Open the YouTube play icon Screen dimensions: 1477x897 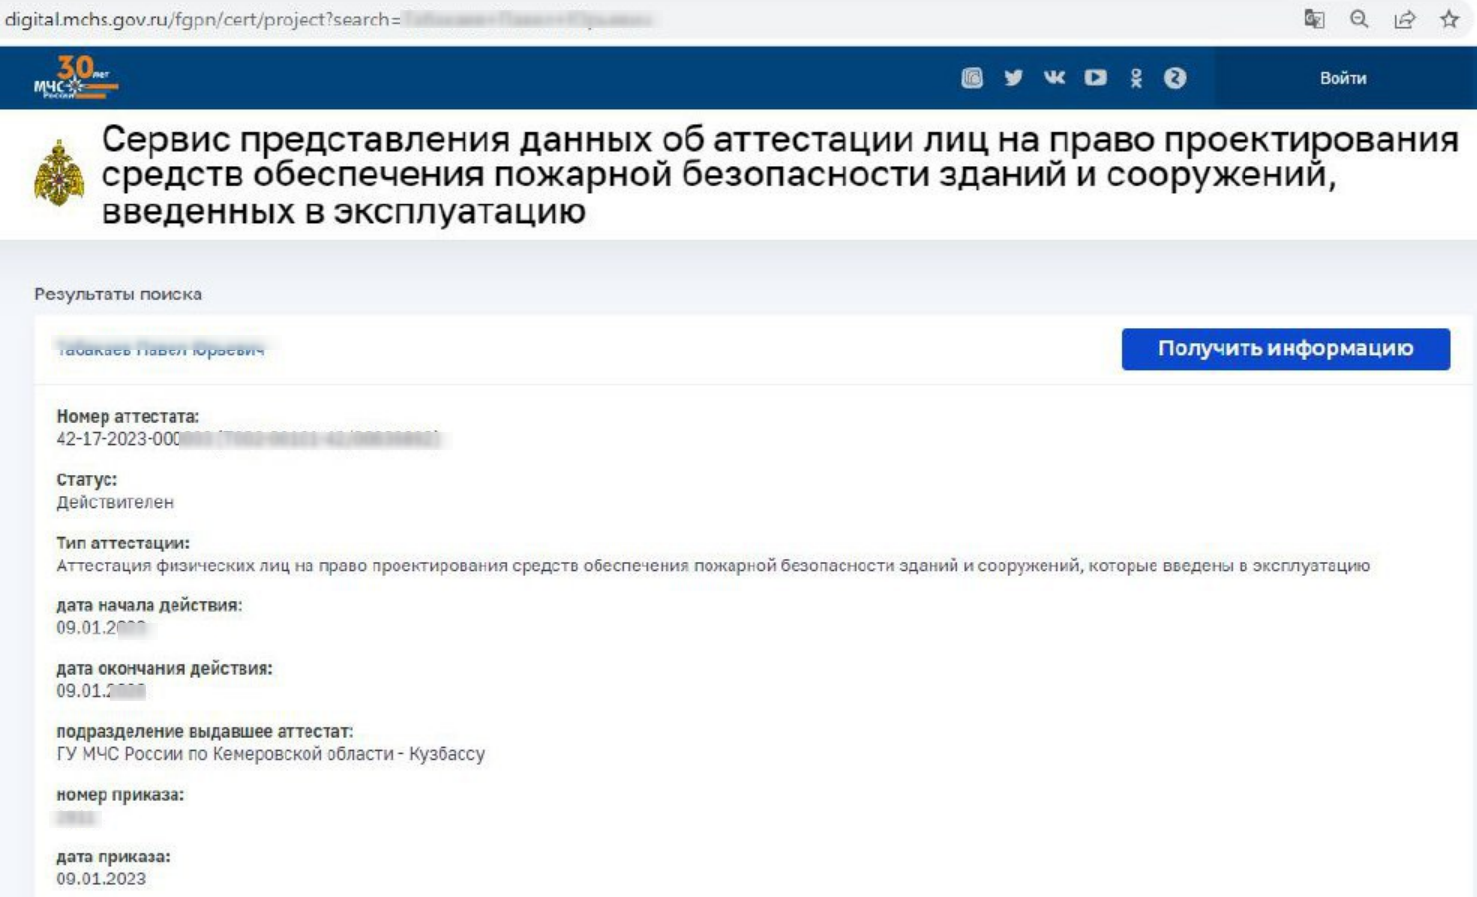point(1096,78)
